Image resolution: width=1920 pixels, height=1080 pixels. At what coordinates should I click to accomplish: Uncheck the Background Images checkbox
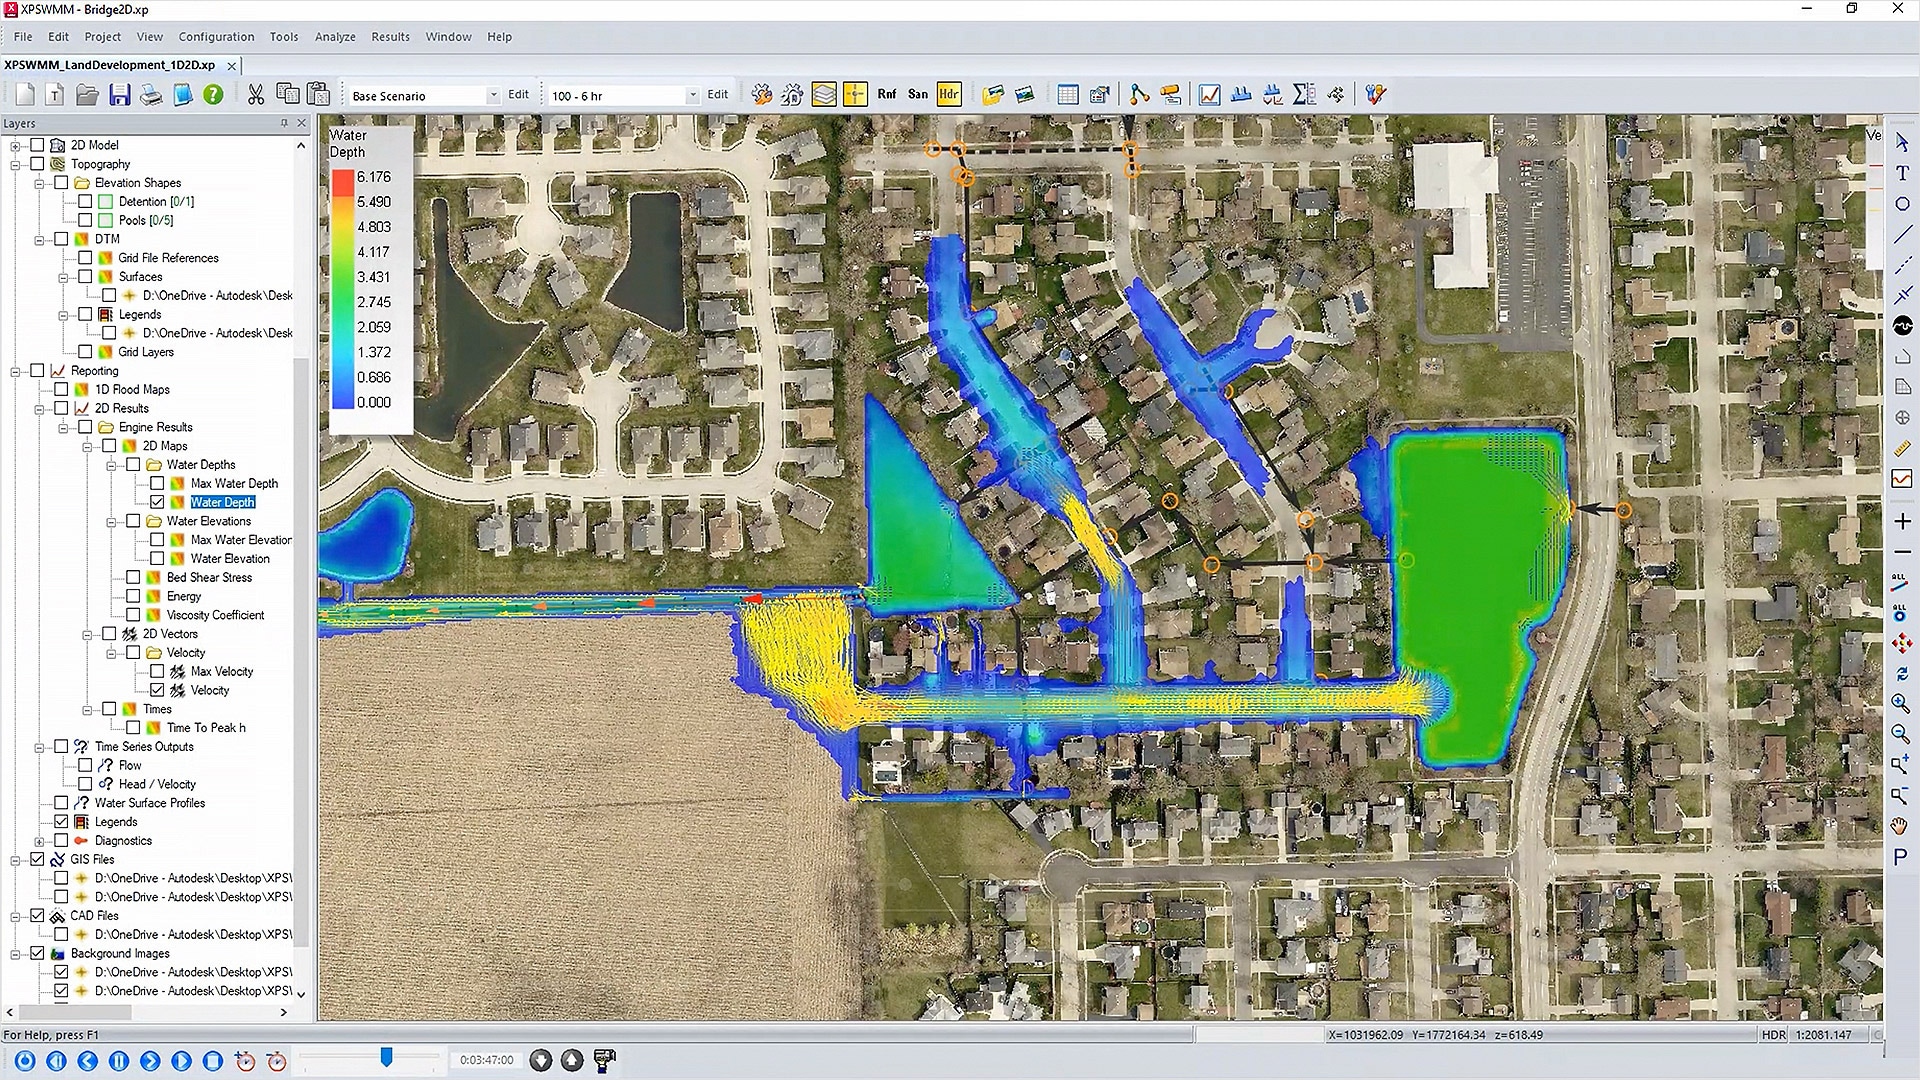click(x=37, y=953)
